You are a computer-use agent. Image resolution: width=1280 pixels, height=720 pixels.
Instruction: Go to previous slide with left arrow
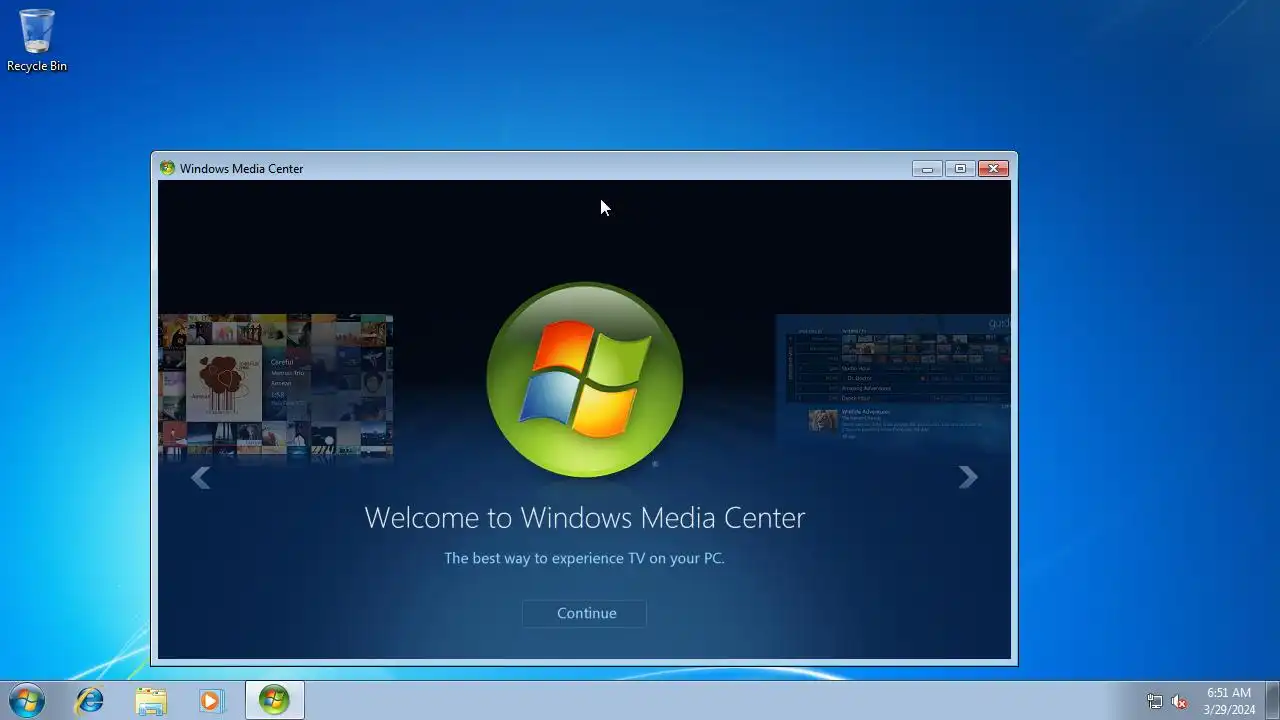coord(201,478)
